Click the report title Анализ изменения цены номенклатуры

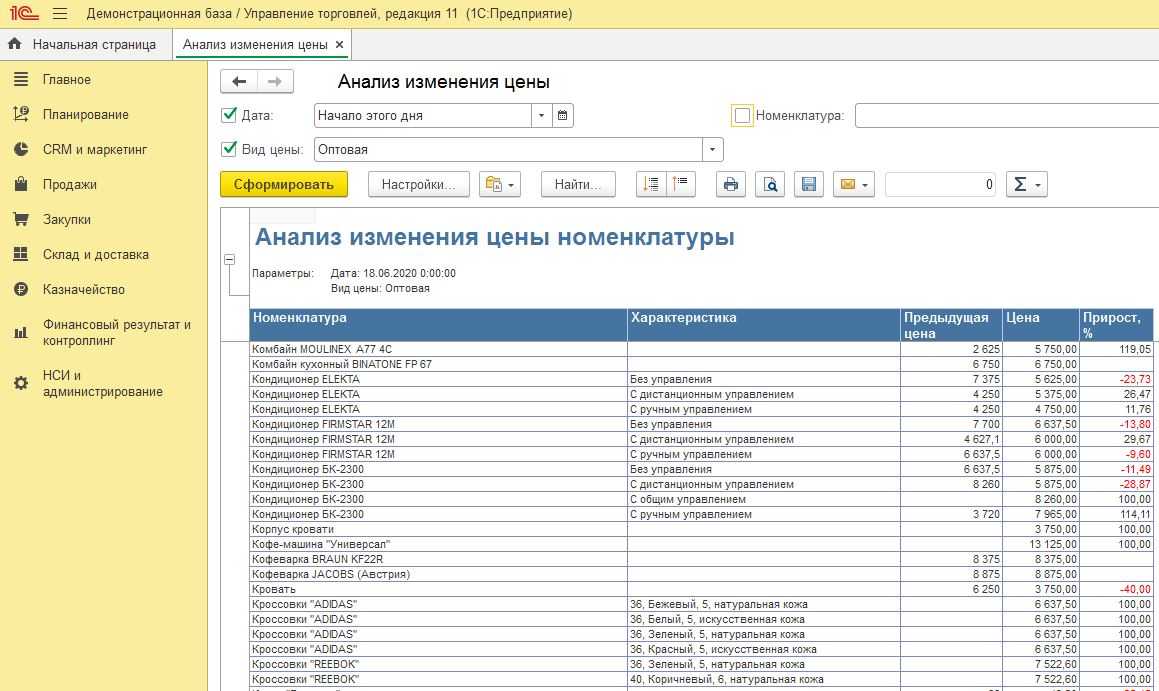pos(494,237)
